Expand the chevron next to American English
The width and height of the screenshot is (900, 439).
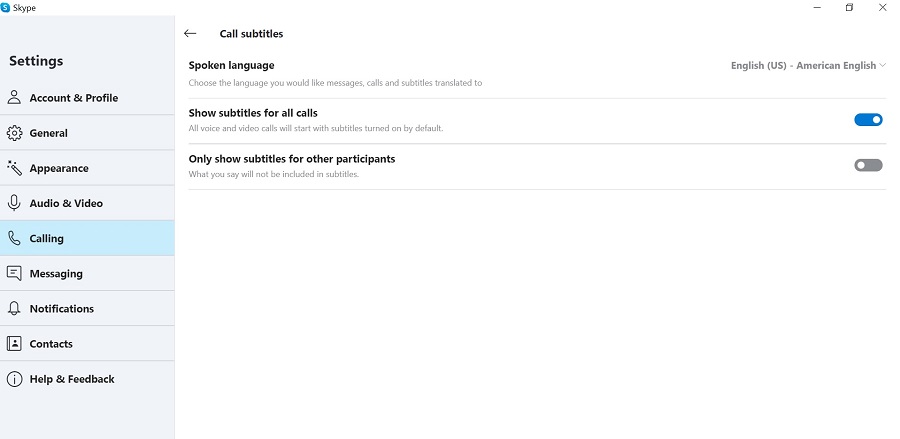click(882, 65)
